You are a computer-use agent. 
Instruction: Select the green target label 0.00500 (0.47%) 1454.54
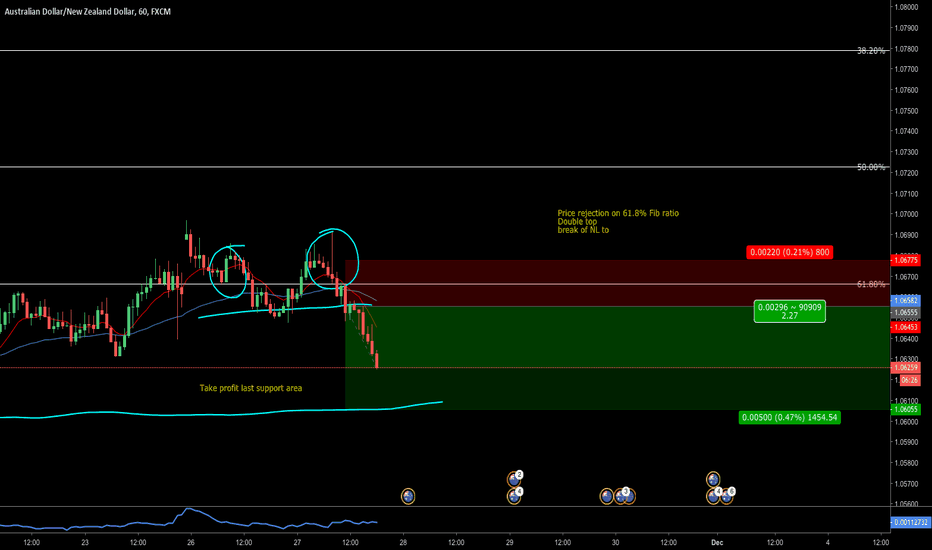(789, 417)
